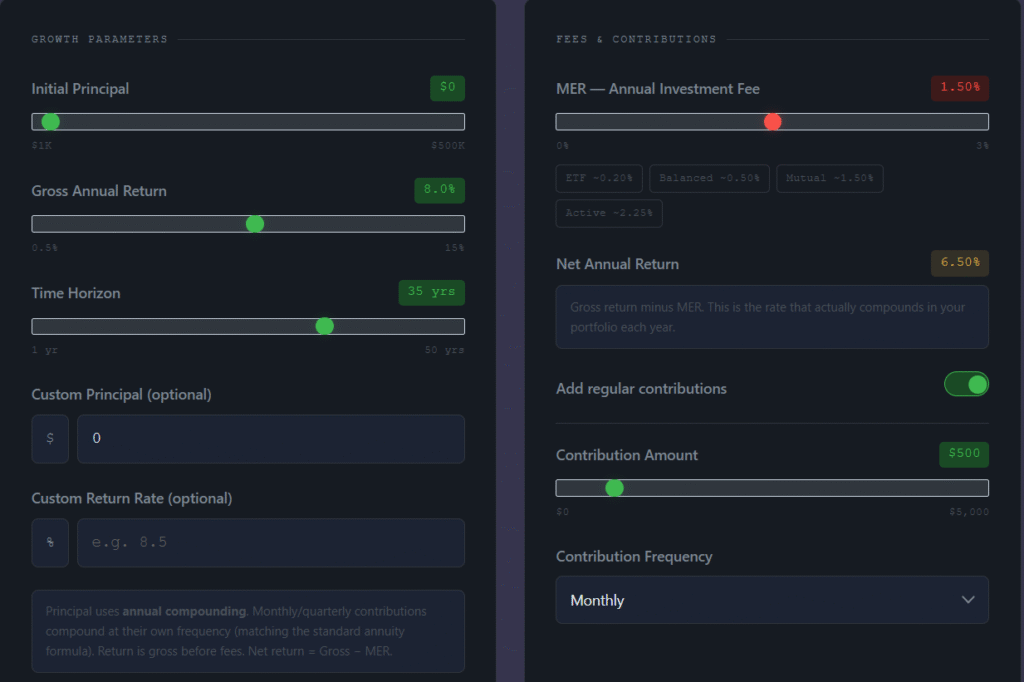Choose the Active ~2.25% fee preset
1024x682 pixels.
pos(609,213)
